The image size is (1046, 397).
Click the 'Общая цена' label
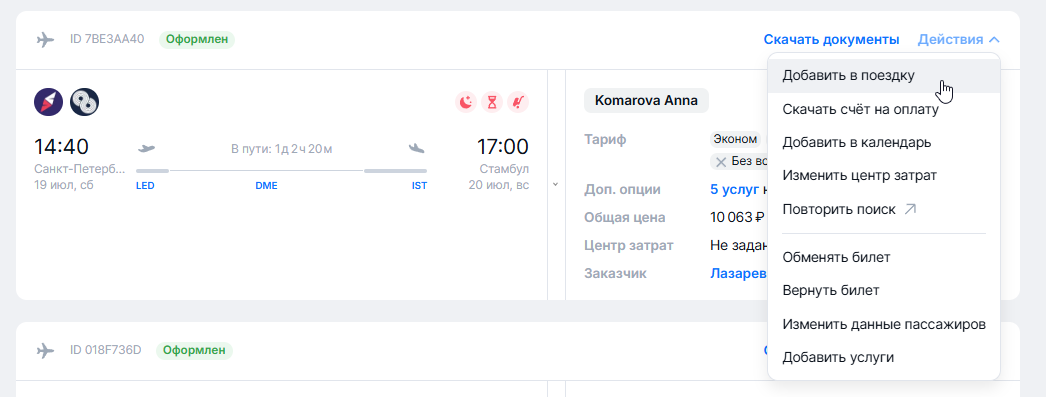pyautogui.click(x=624, y=218)
